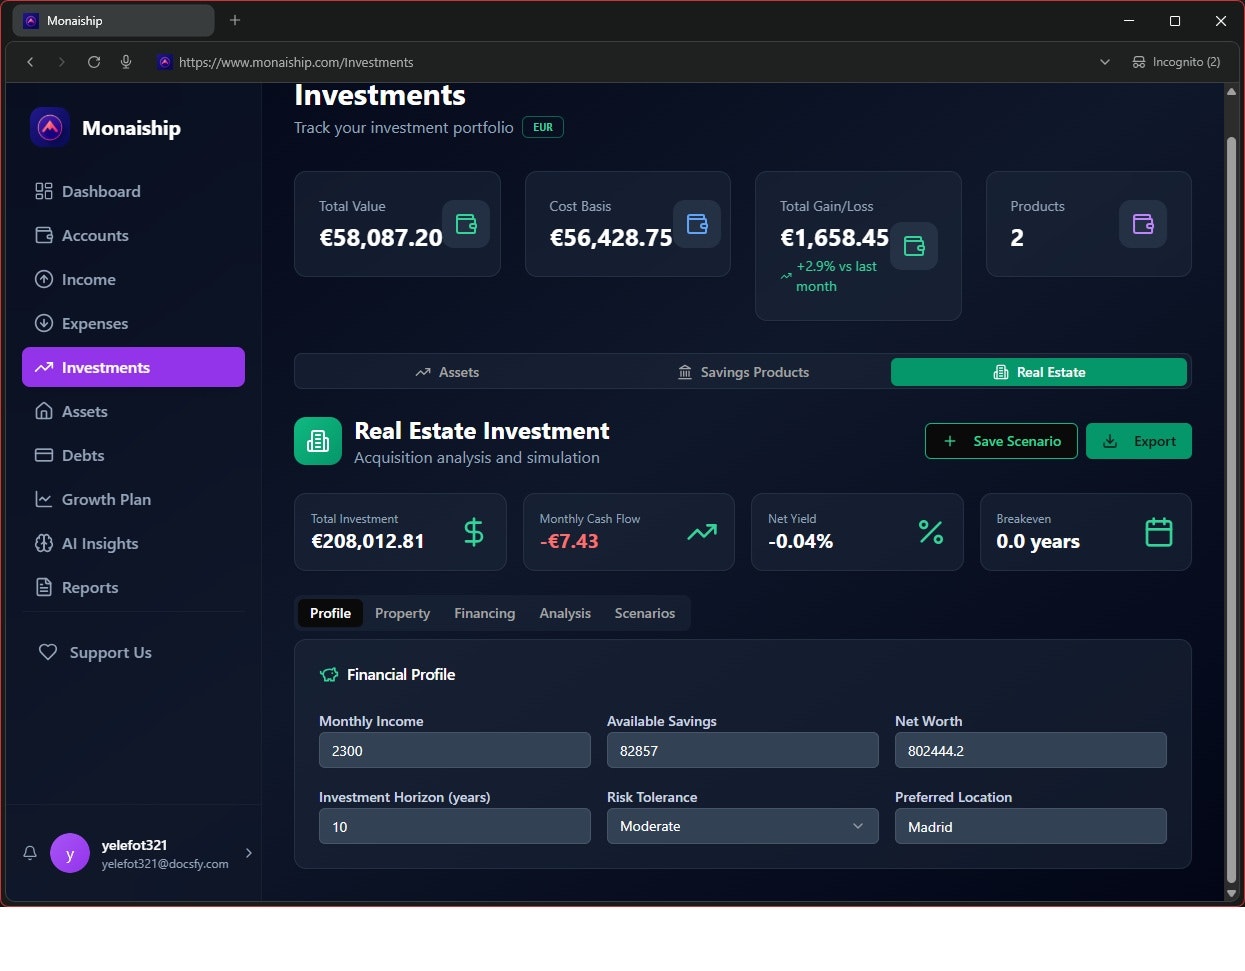This screenshot has width=1245, height=971.
Task: Click the Available Savings input field
Action: (x=743, y=750)
